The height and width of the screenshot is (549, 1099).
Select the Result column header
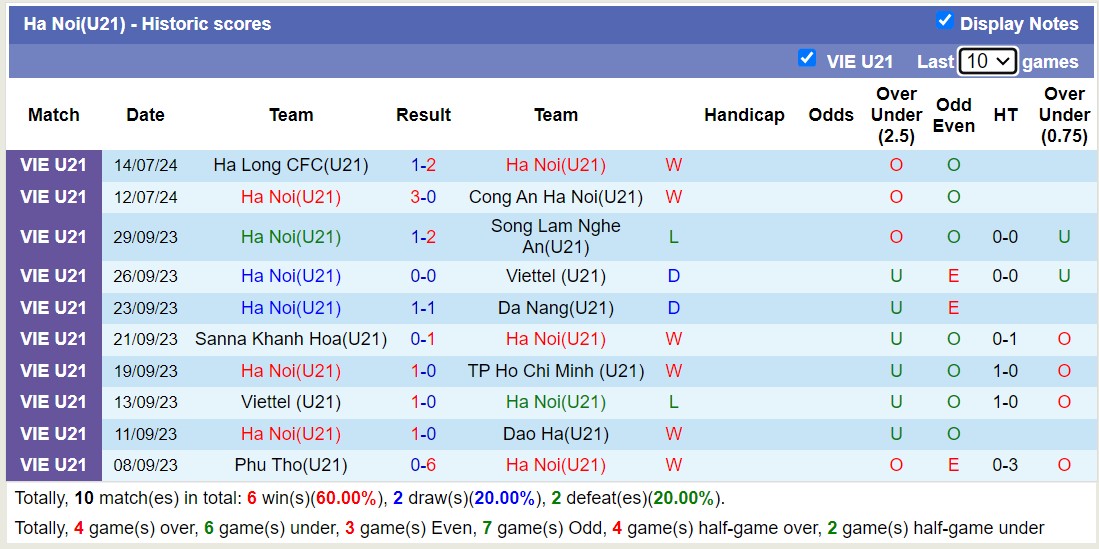point(423,115)
